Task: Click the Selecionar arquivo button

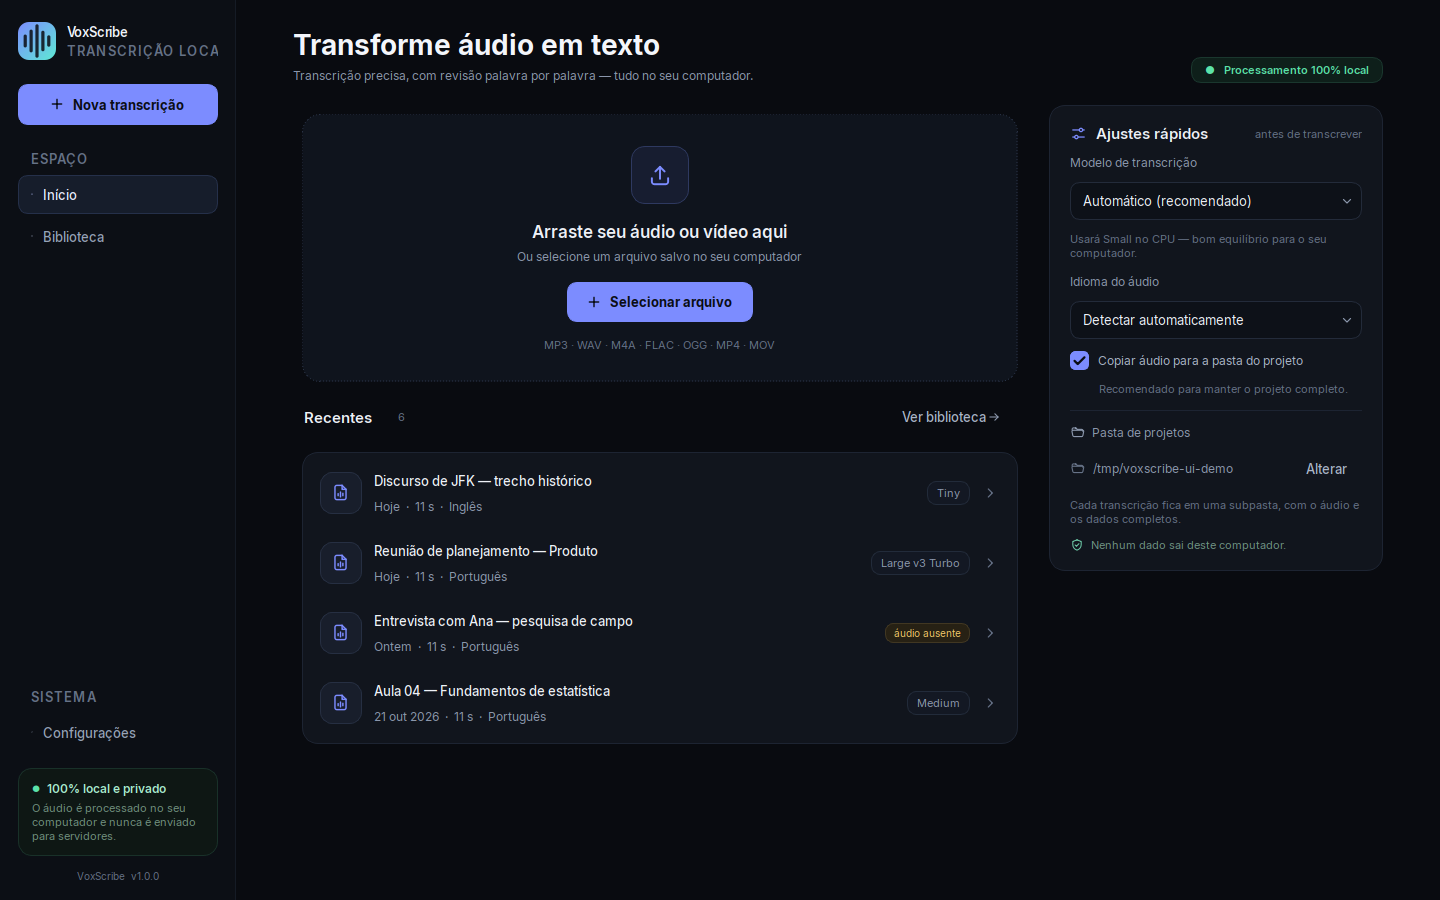Action: click(660, 302)
